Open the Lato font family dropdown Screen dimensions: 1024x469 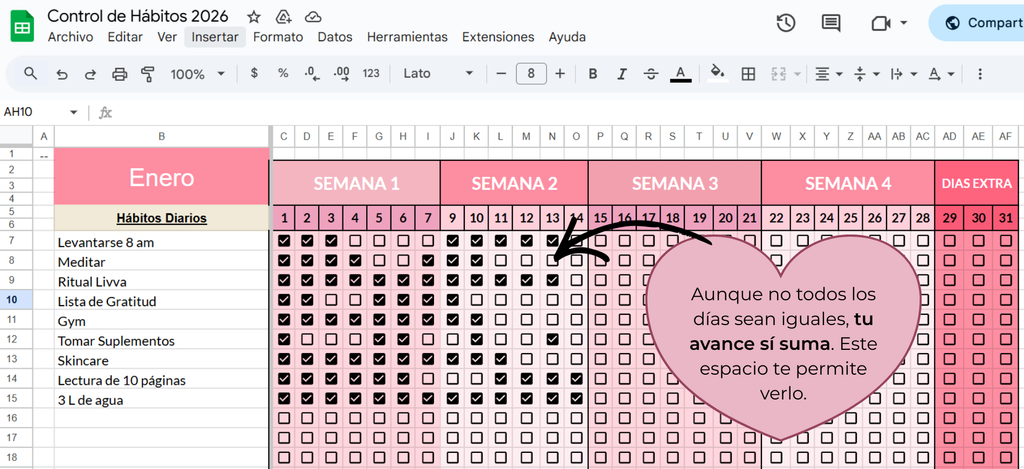pos(437,73)
